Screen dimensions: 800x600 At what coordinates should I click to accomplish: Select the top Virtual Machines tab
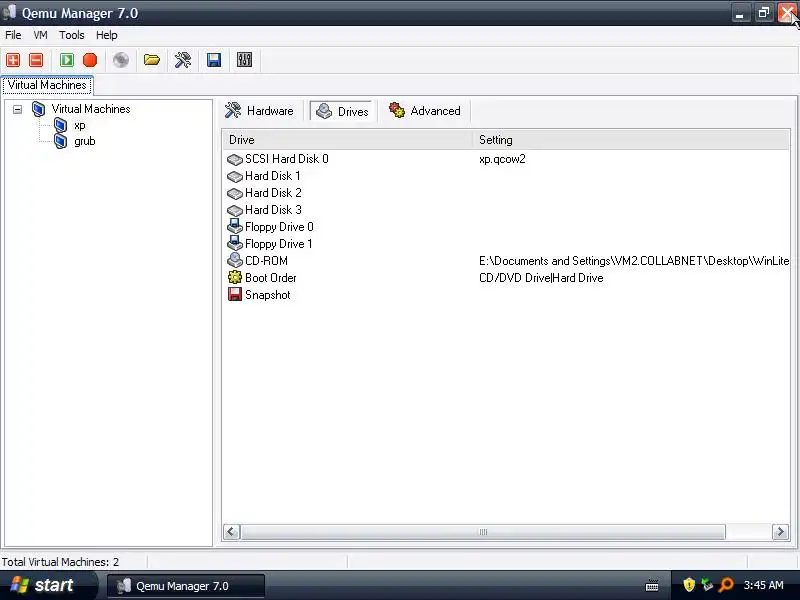[47, 85]
